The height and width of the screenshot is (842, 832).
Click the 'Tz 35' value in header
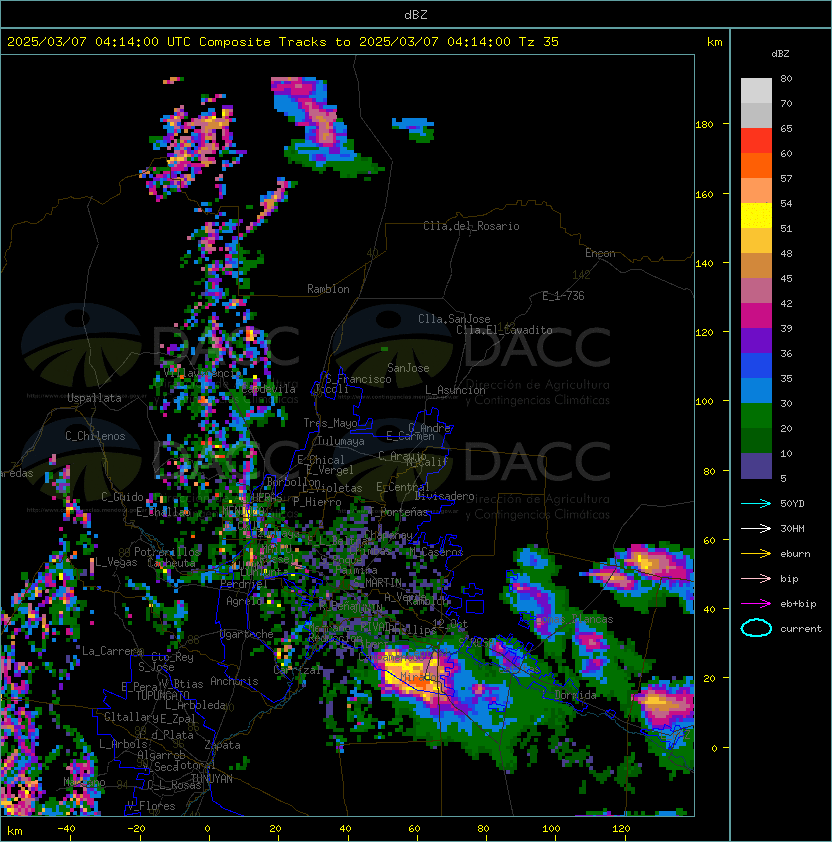click(x=539, y=42)
